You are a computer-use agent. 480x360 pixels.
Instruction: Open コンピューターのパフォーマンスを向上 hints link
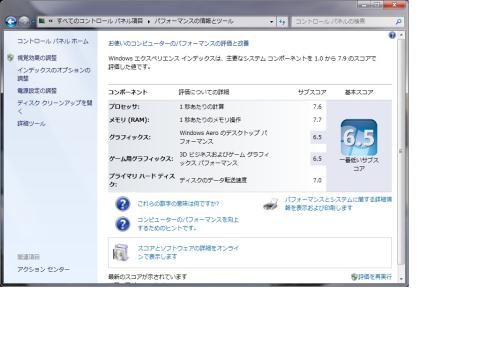(188, 224)
